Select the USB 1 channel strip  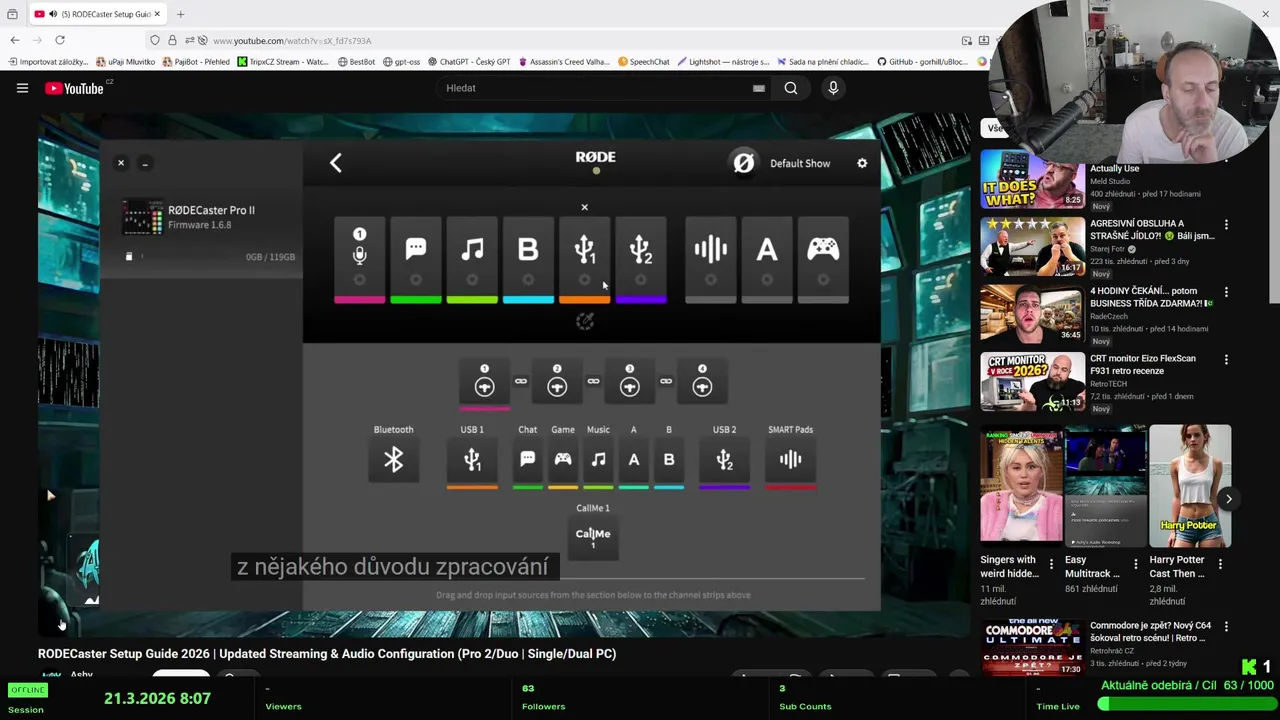pyautogui.click(x=584, y=258)
